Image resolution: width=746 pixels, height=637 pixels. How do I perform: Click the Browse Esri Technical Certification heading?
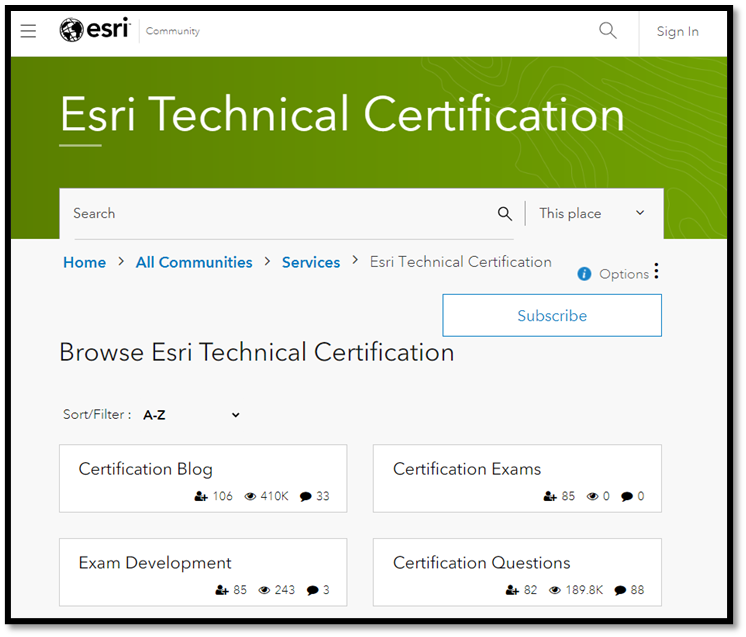tap(257, 352)
